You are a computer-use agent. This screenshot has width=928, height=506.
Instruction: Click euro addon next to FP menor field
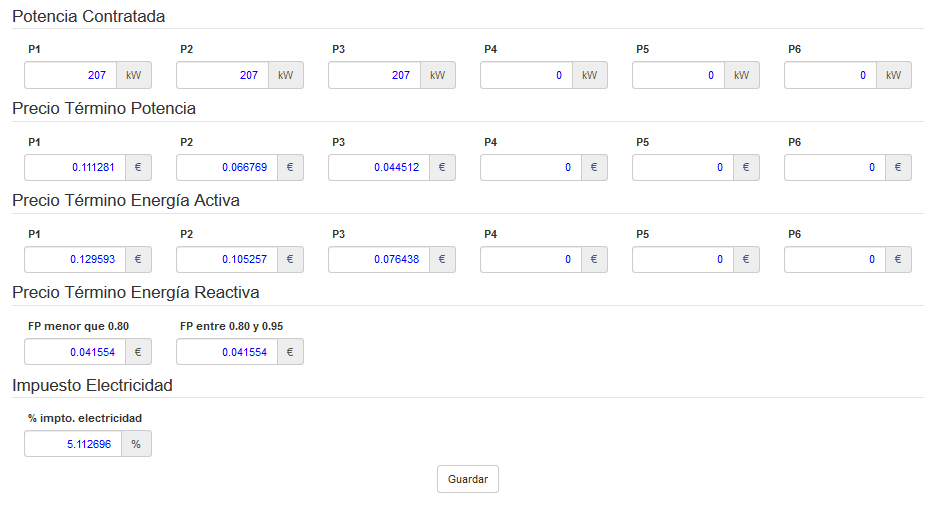point(138,352)
